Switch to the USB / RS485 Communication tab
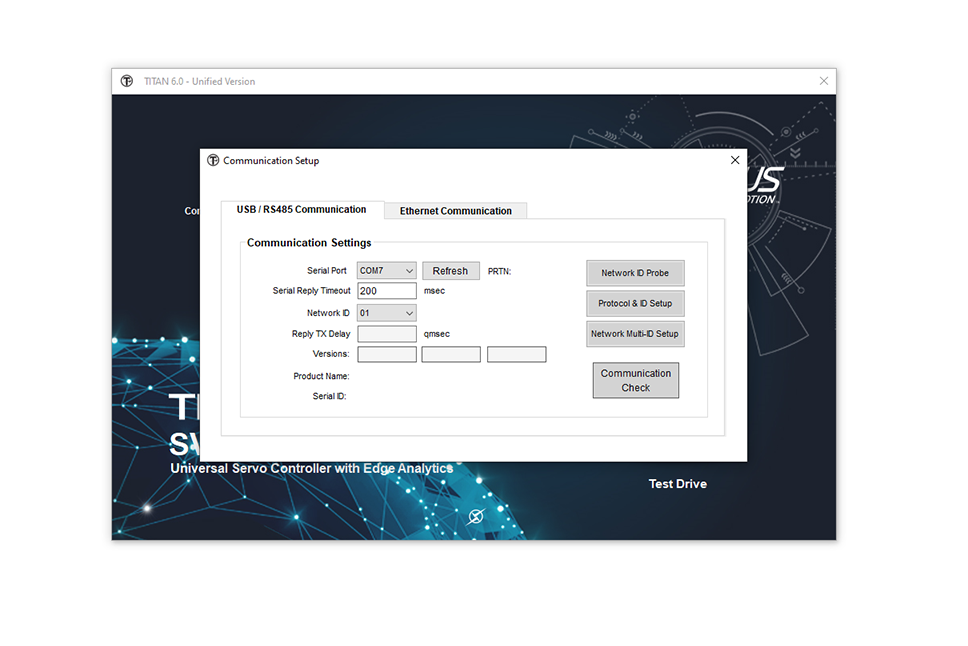 [x=301, y=210]
